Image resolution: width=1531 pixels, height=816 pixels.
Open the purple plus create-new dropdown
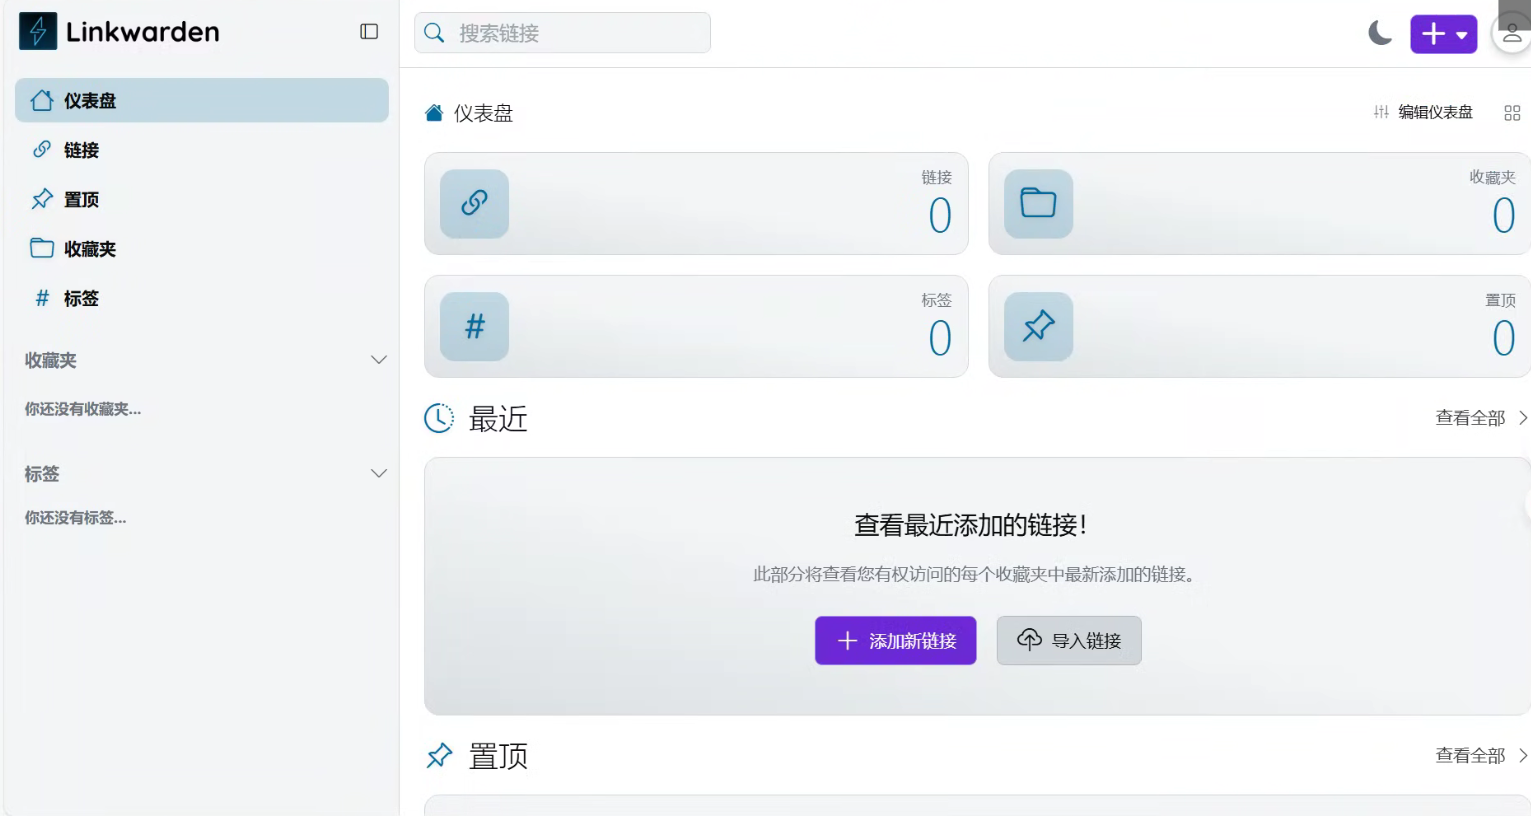(1443, 34)
